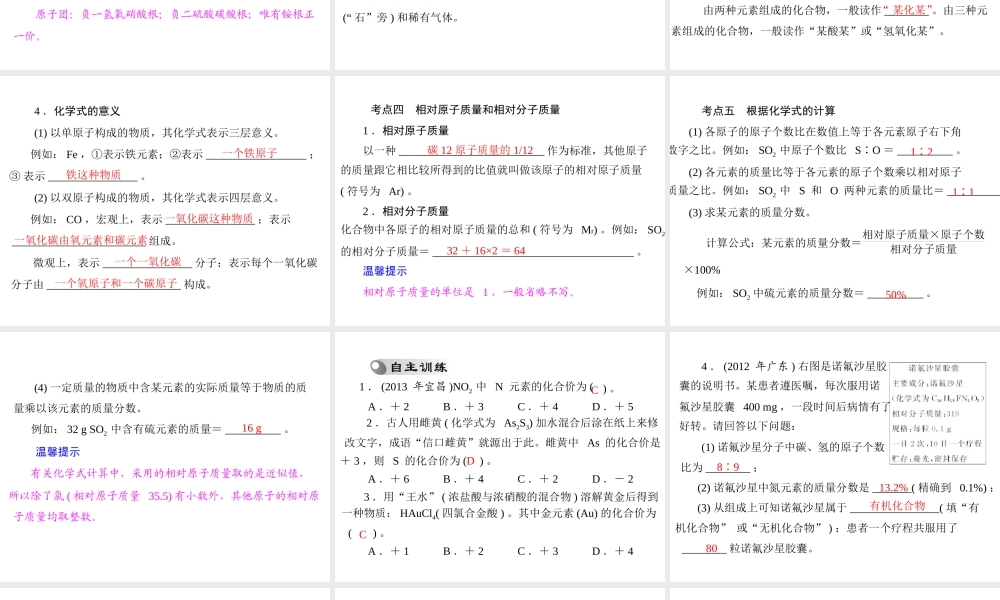The height and width of the screenshot is (600, 1000).
Task: Select the top slide mentioning 某化某
Action: tap(835, 34)
